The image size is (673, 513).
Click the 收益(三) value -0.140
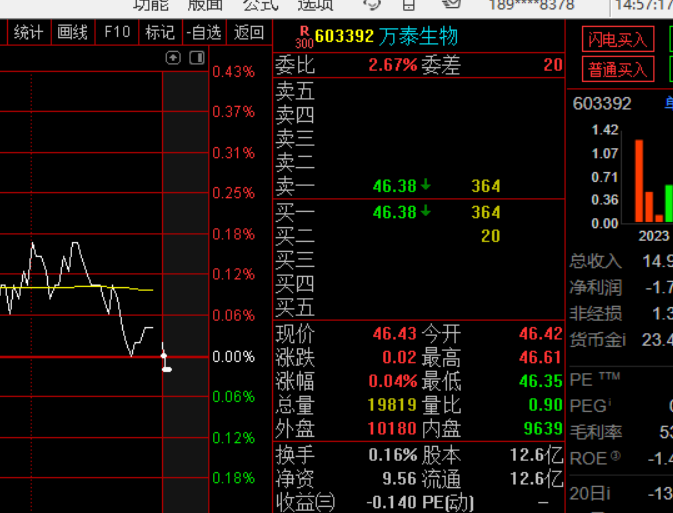(x=391, y=502)
